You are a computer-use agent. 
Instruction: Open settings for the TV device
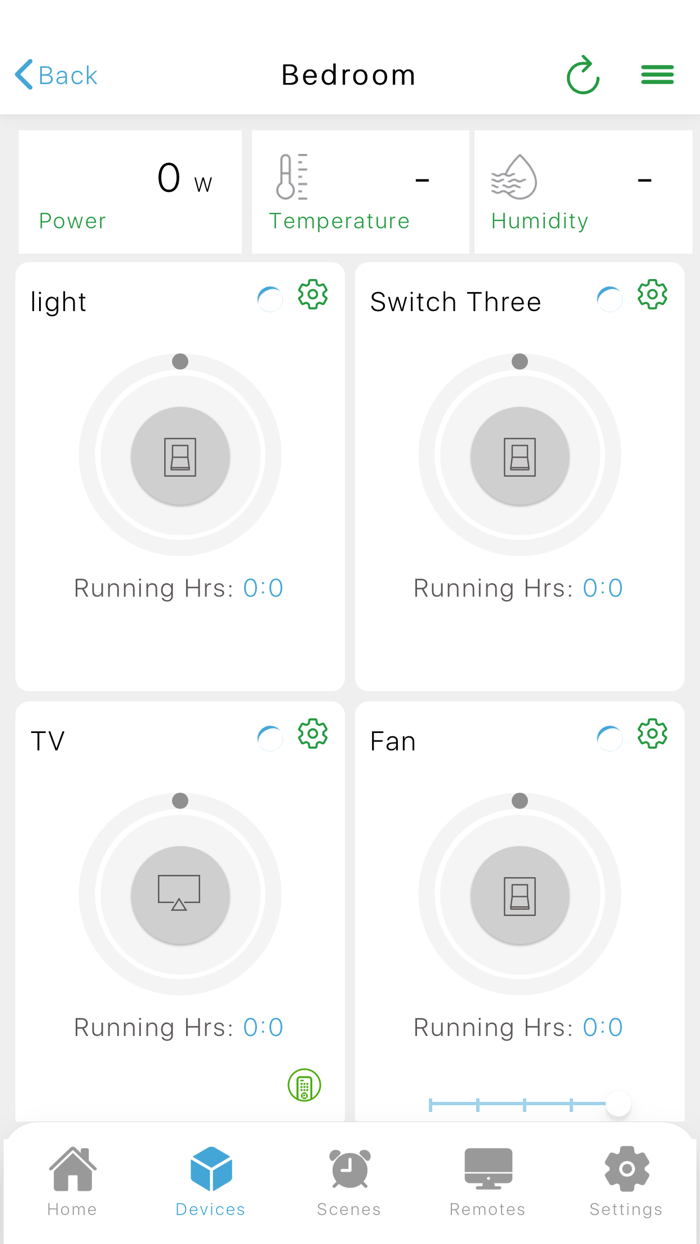pos(313,733)
